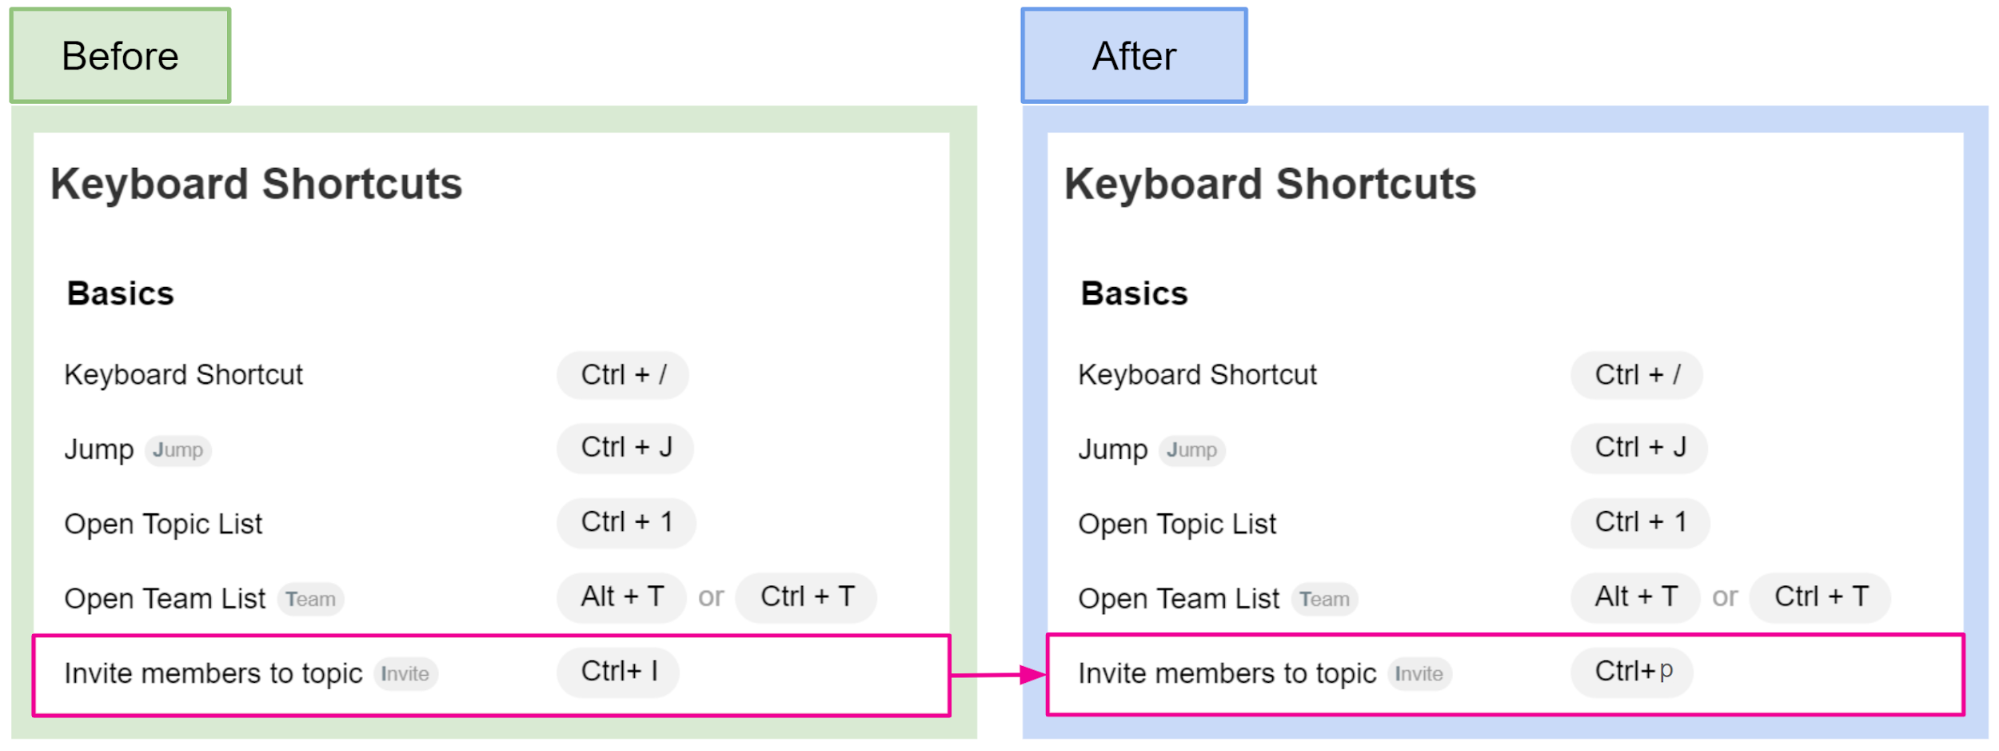Click Ctrl + / badge in Before panel

tap(623, 375)
